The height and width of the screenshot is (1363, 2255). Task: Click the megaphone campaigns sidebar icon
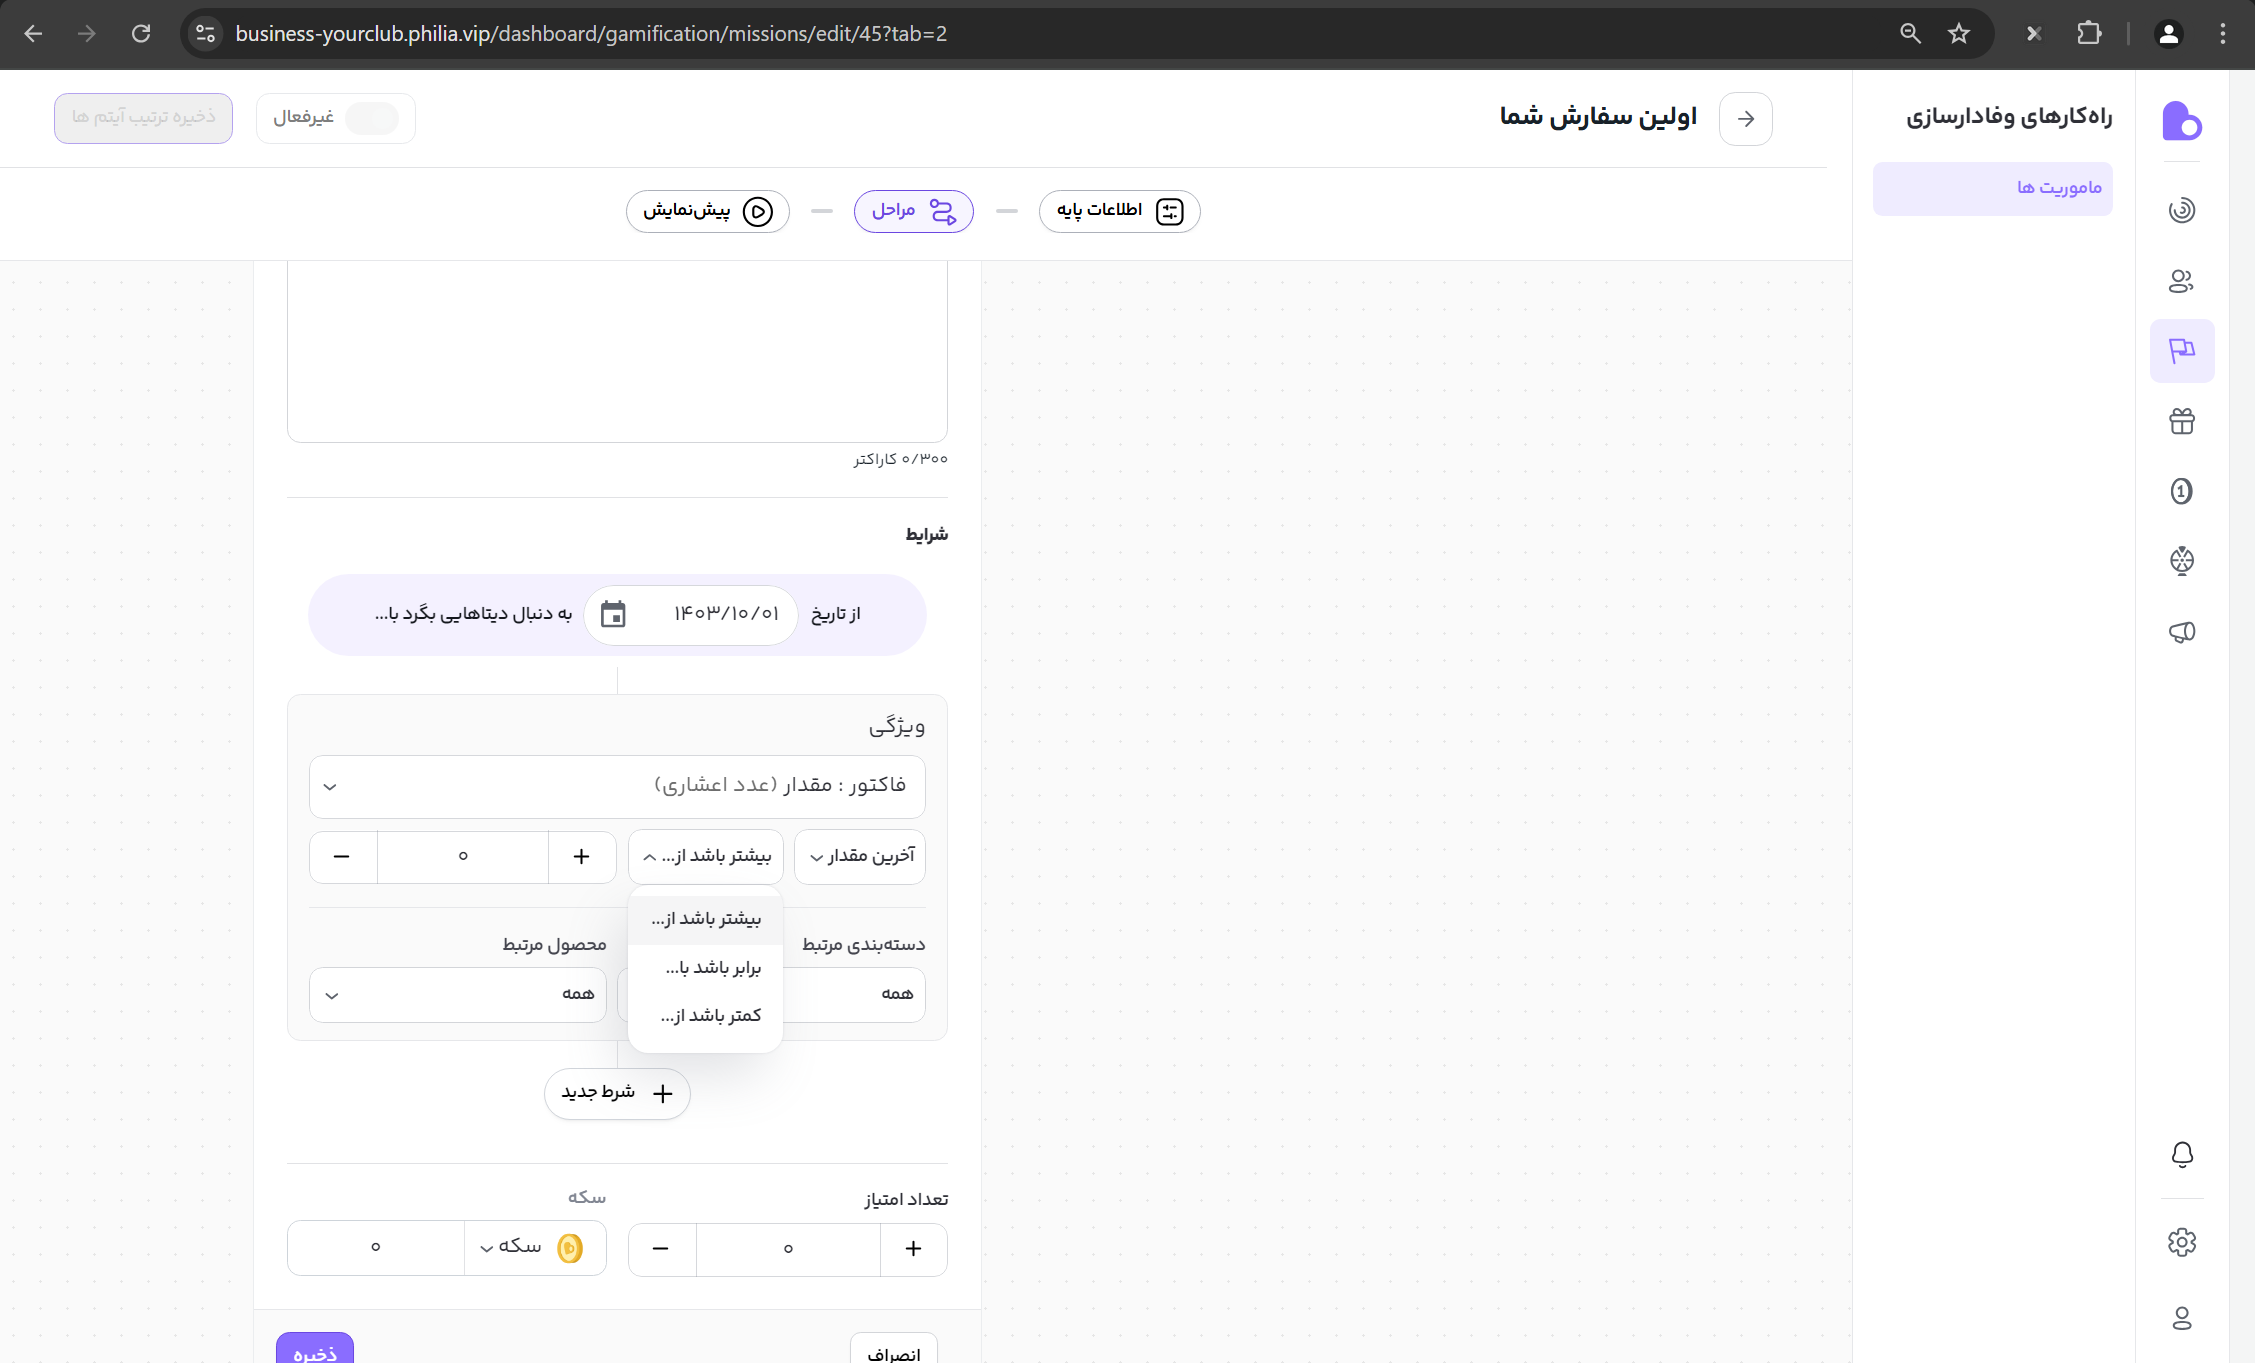(x=2181, y=632)
